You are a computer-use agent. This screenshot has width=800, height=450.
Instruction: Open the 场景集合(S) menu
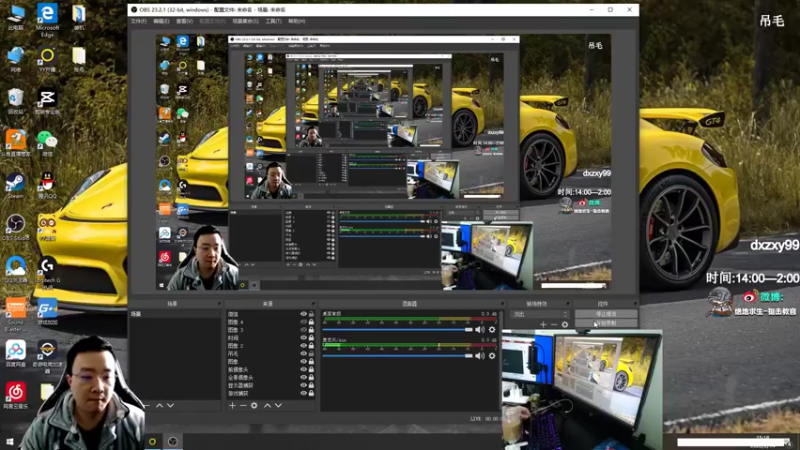click(x=245, y=21)
